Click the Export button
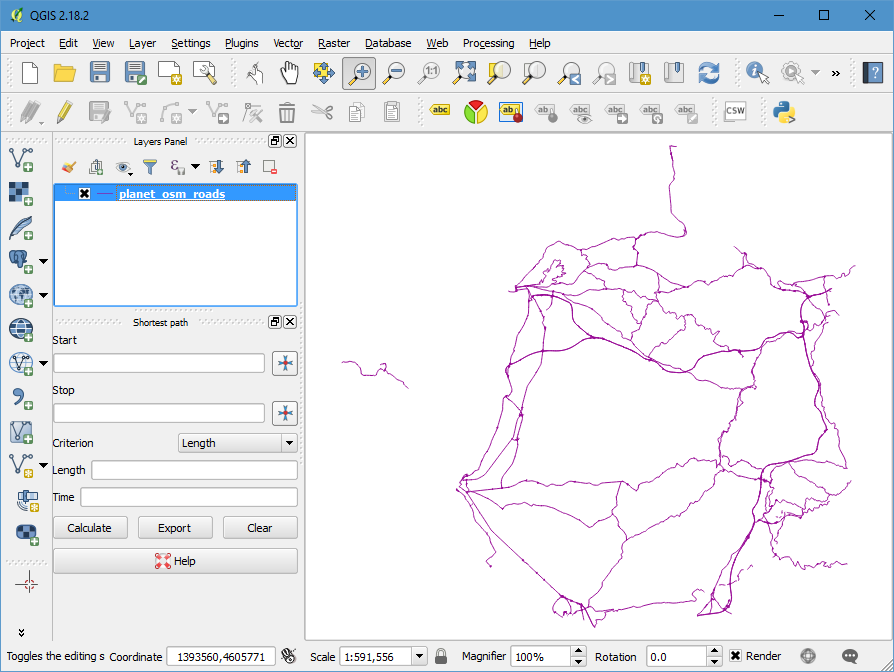894x672 pixels. tap(174, 528)
